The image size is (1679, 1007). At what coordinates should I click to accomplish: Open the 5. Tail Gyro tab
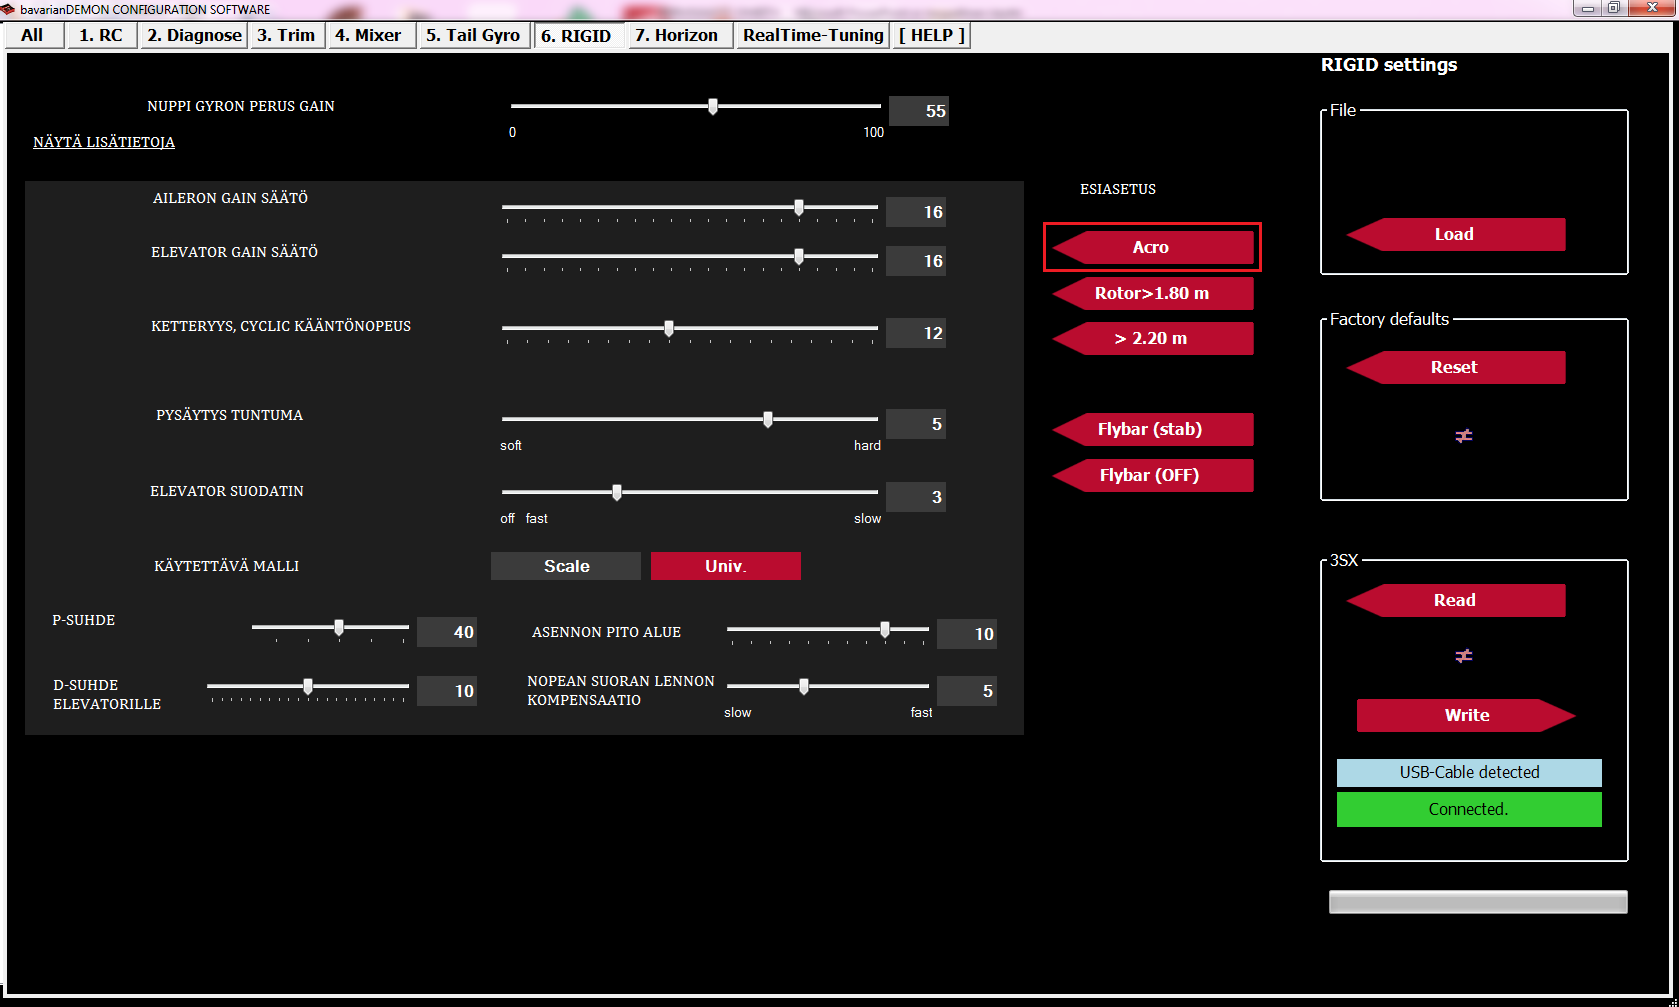[x=473, y=35]
